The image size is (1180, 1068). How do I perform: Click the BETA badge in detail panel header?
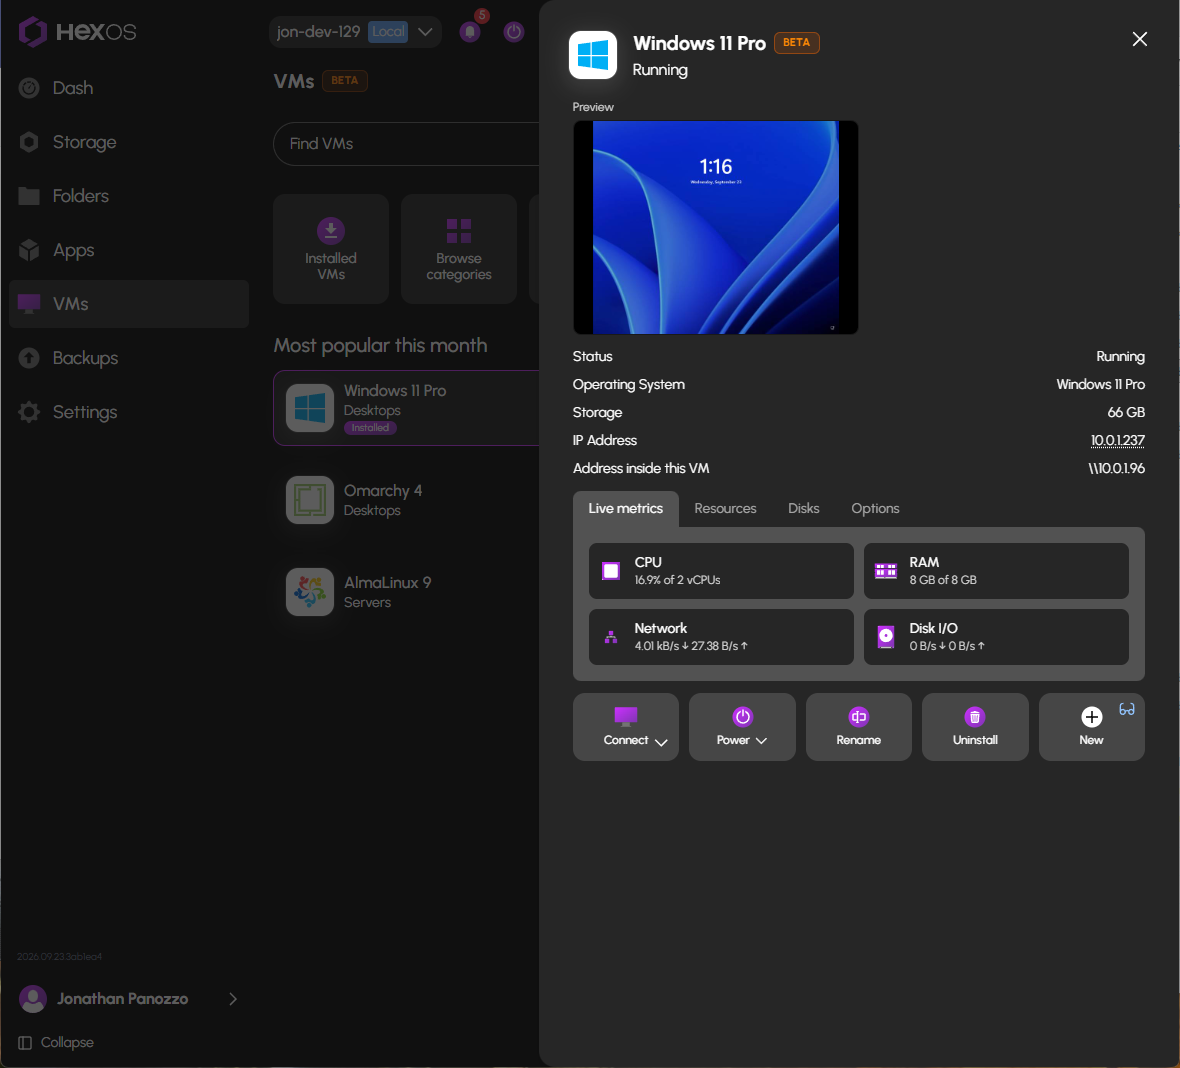[796, 42]
